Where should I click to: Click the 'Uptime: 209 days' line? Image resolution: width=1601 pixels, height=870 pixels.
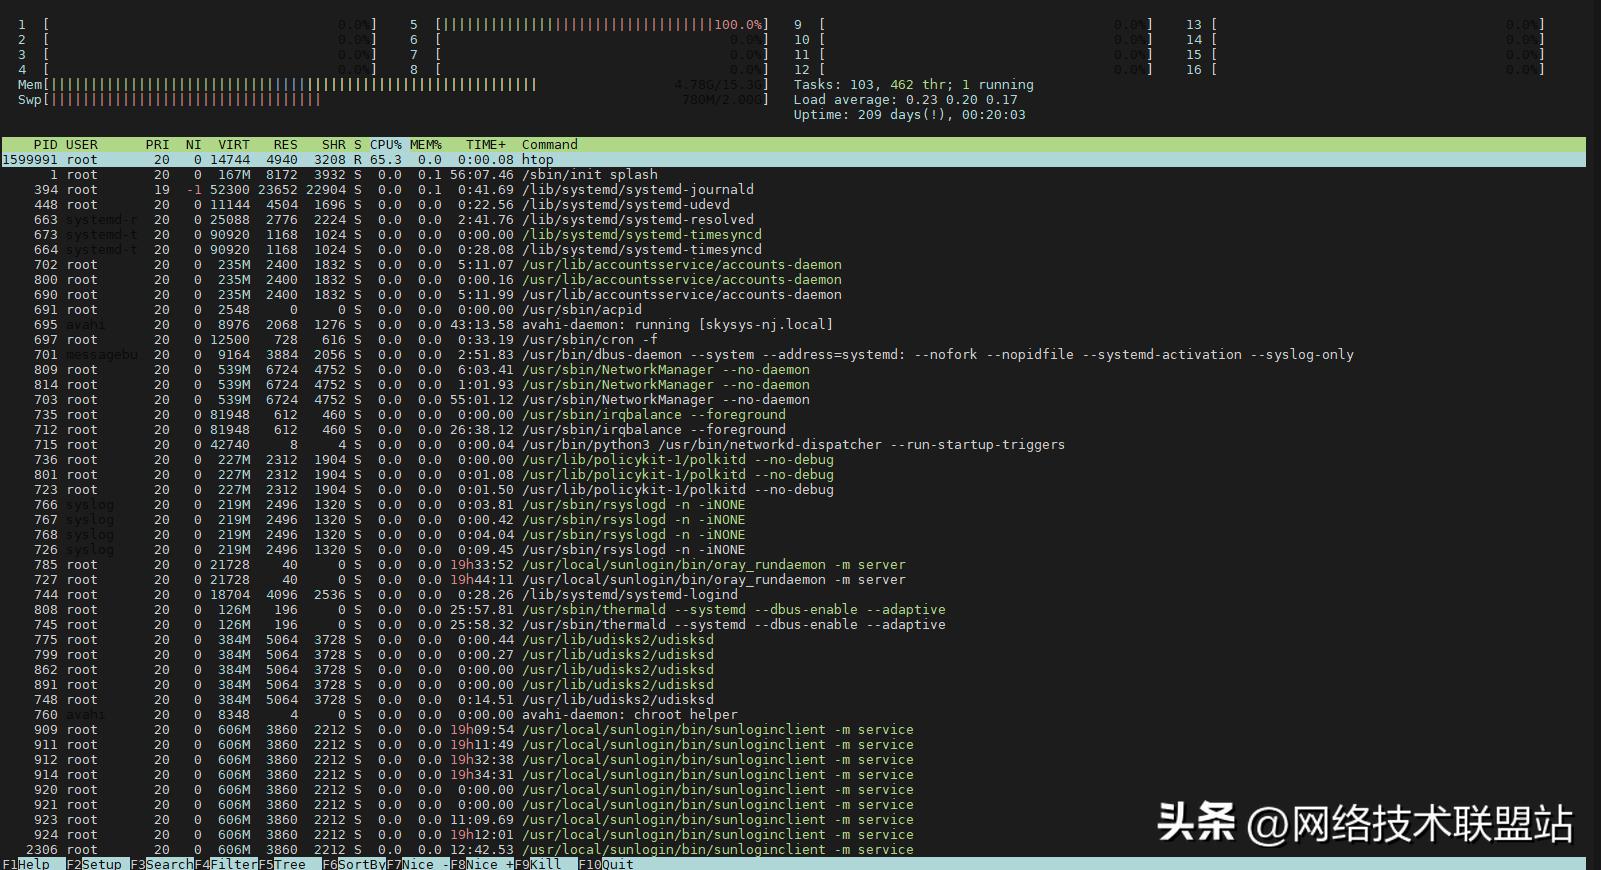click(x=910, y=115)
